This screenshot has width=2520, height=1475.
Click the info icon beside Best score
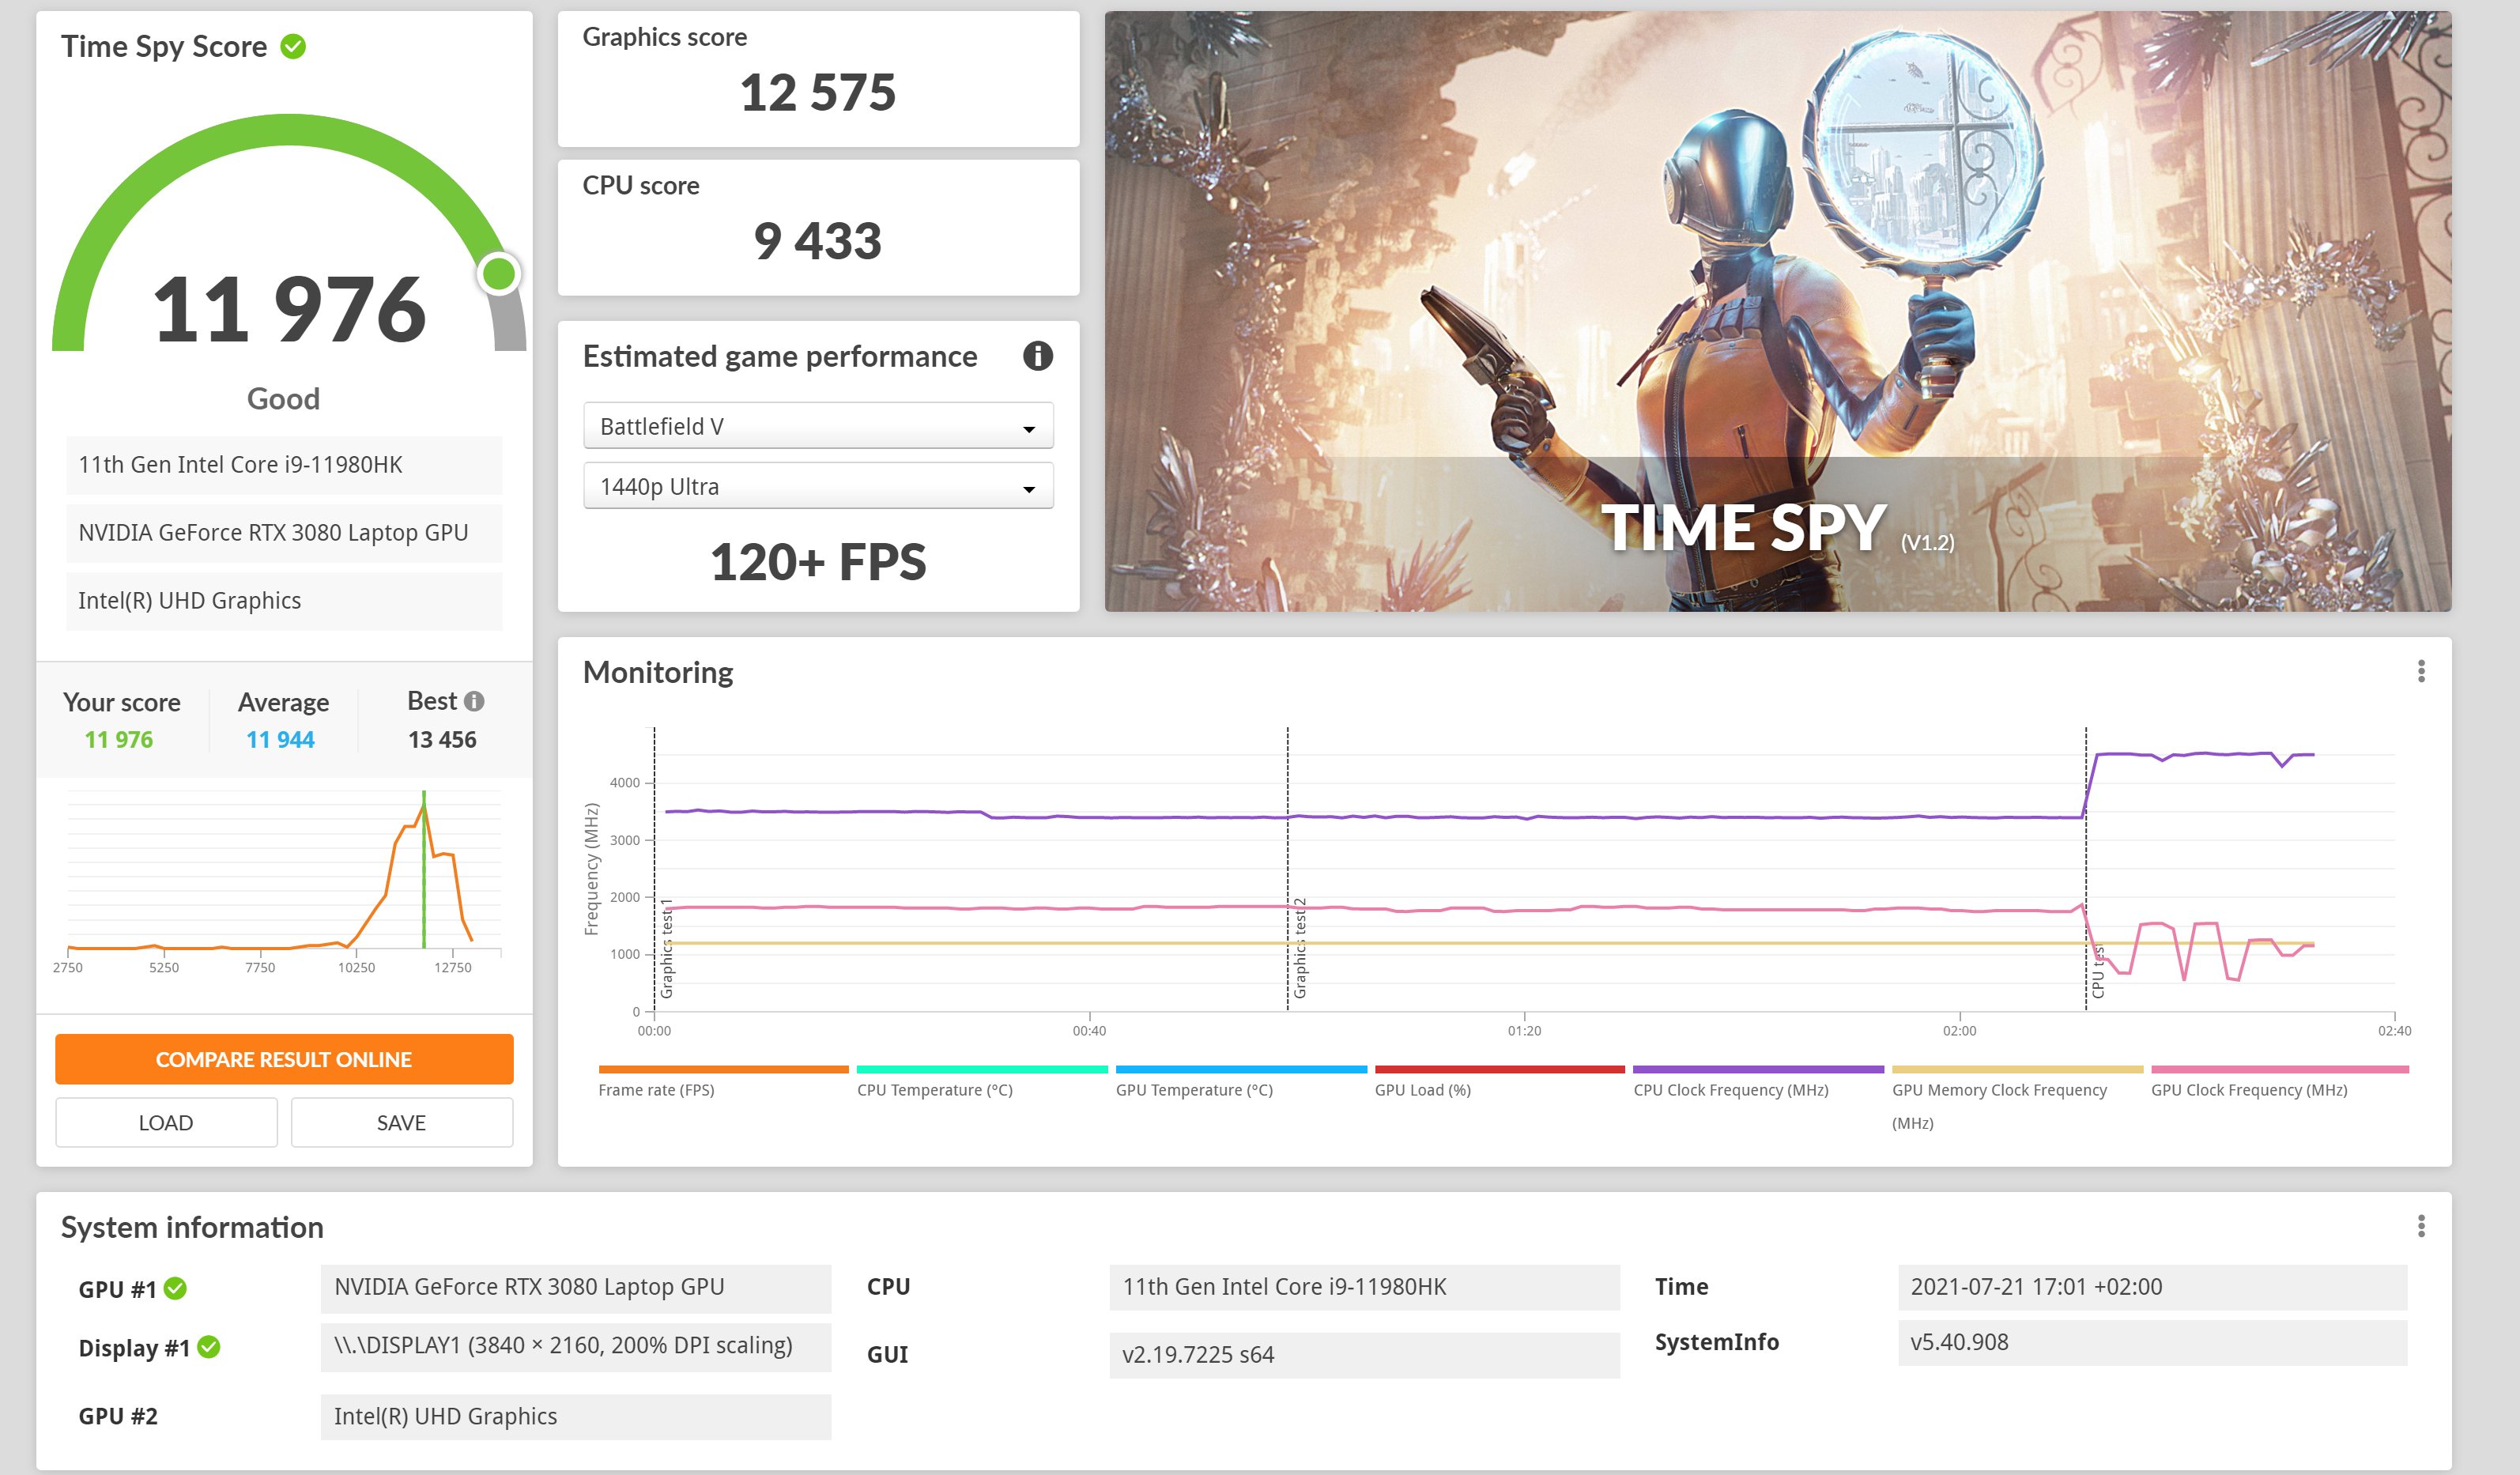click(x=475, y=701)
